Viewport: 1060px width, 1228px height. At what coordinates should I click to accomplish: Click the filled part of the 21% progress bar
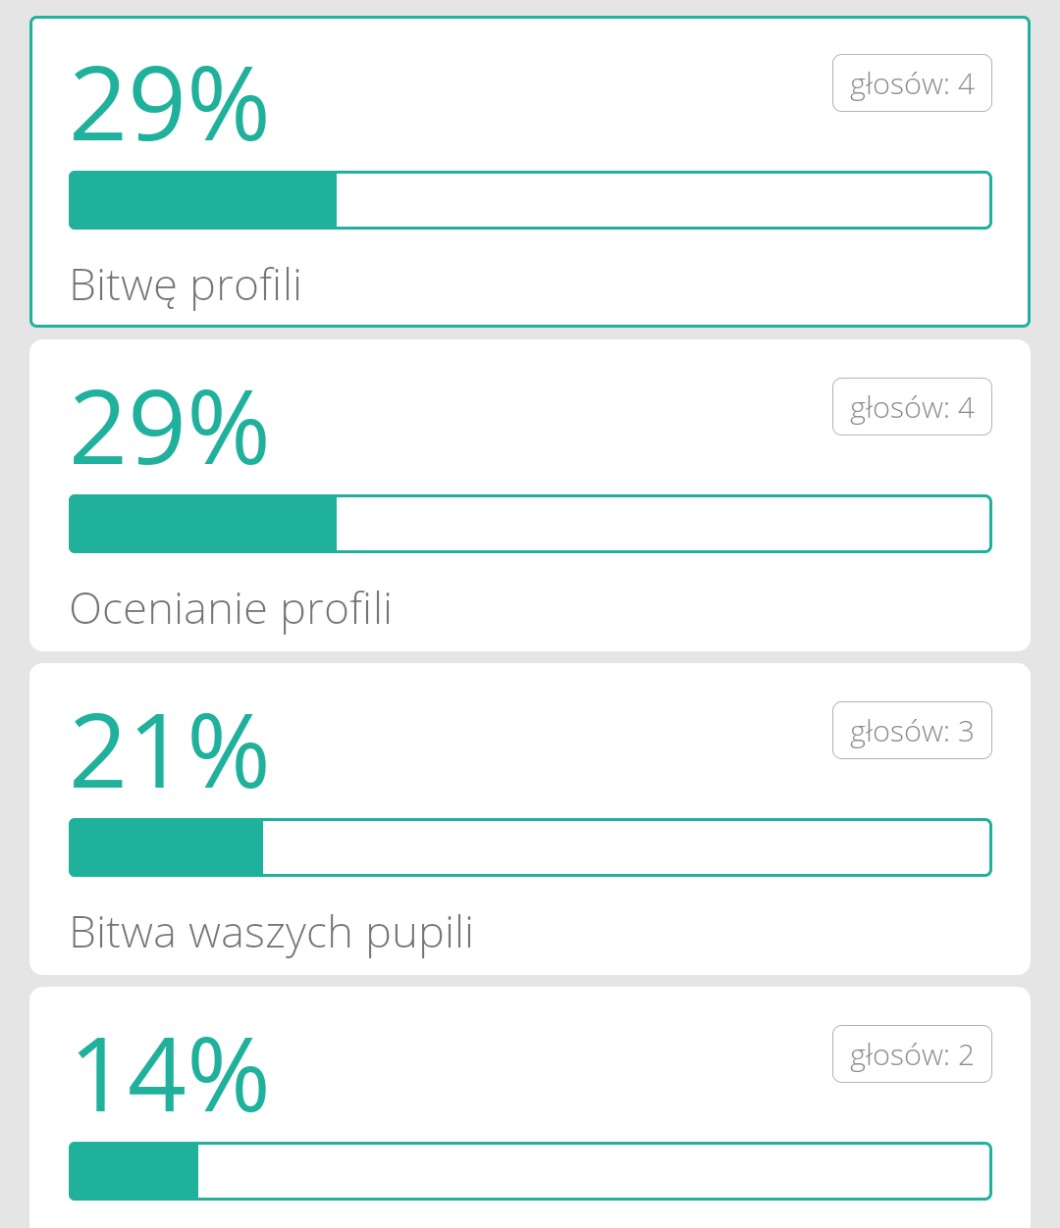coord(166,847)
